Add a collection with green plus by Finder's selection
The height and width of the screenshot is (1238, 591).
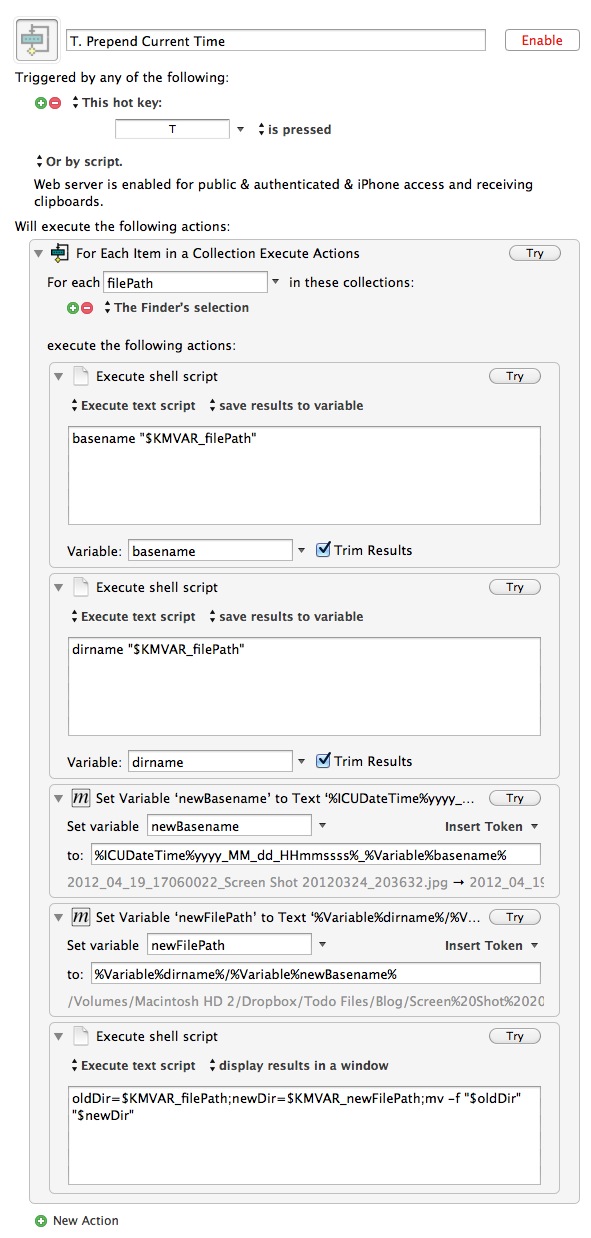click(73, 308)
